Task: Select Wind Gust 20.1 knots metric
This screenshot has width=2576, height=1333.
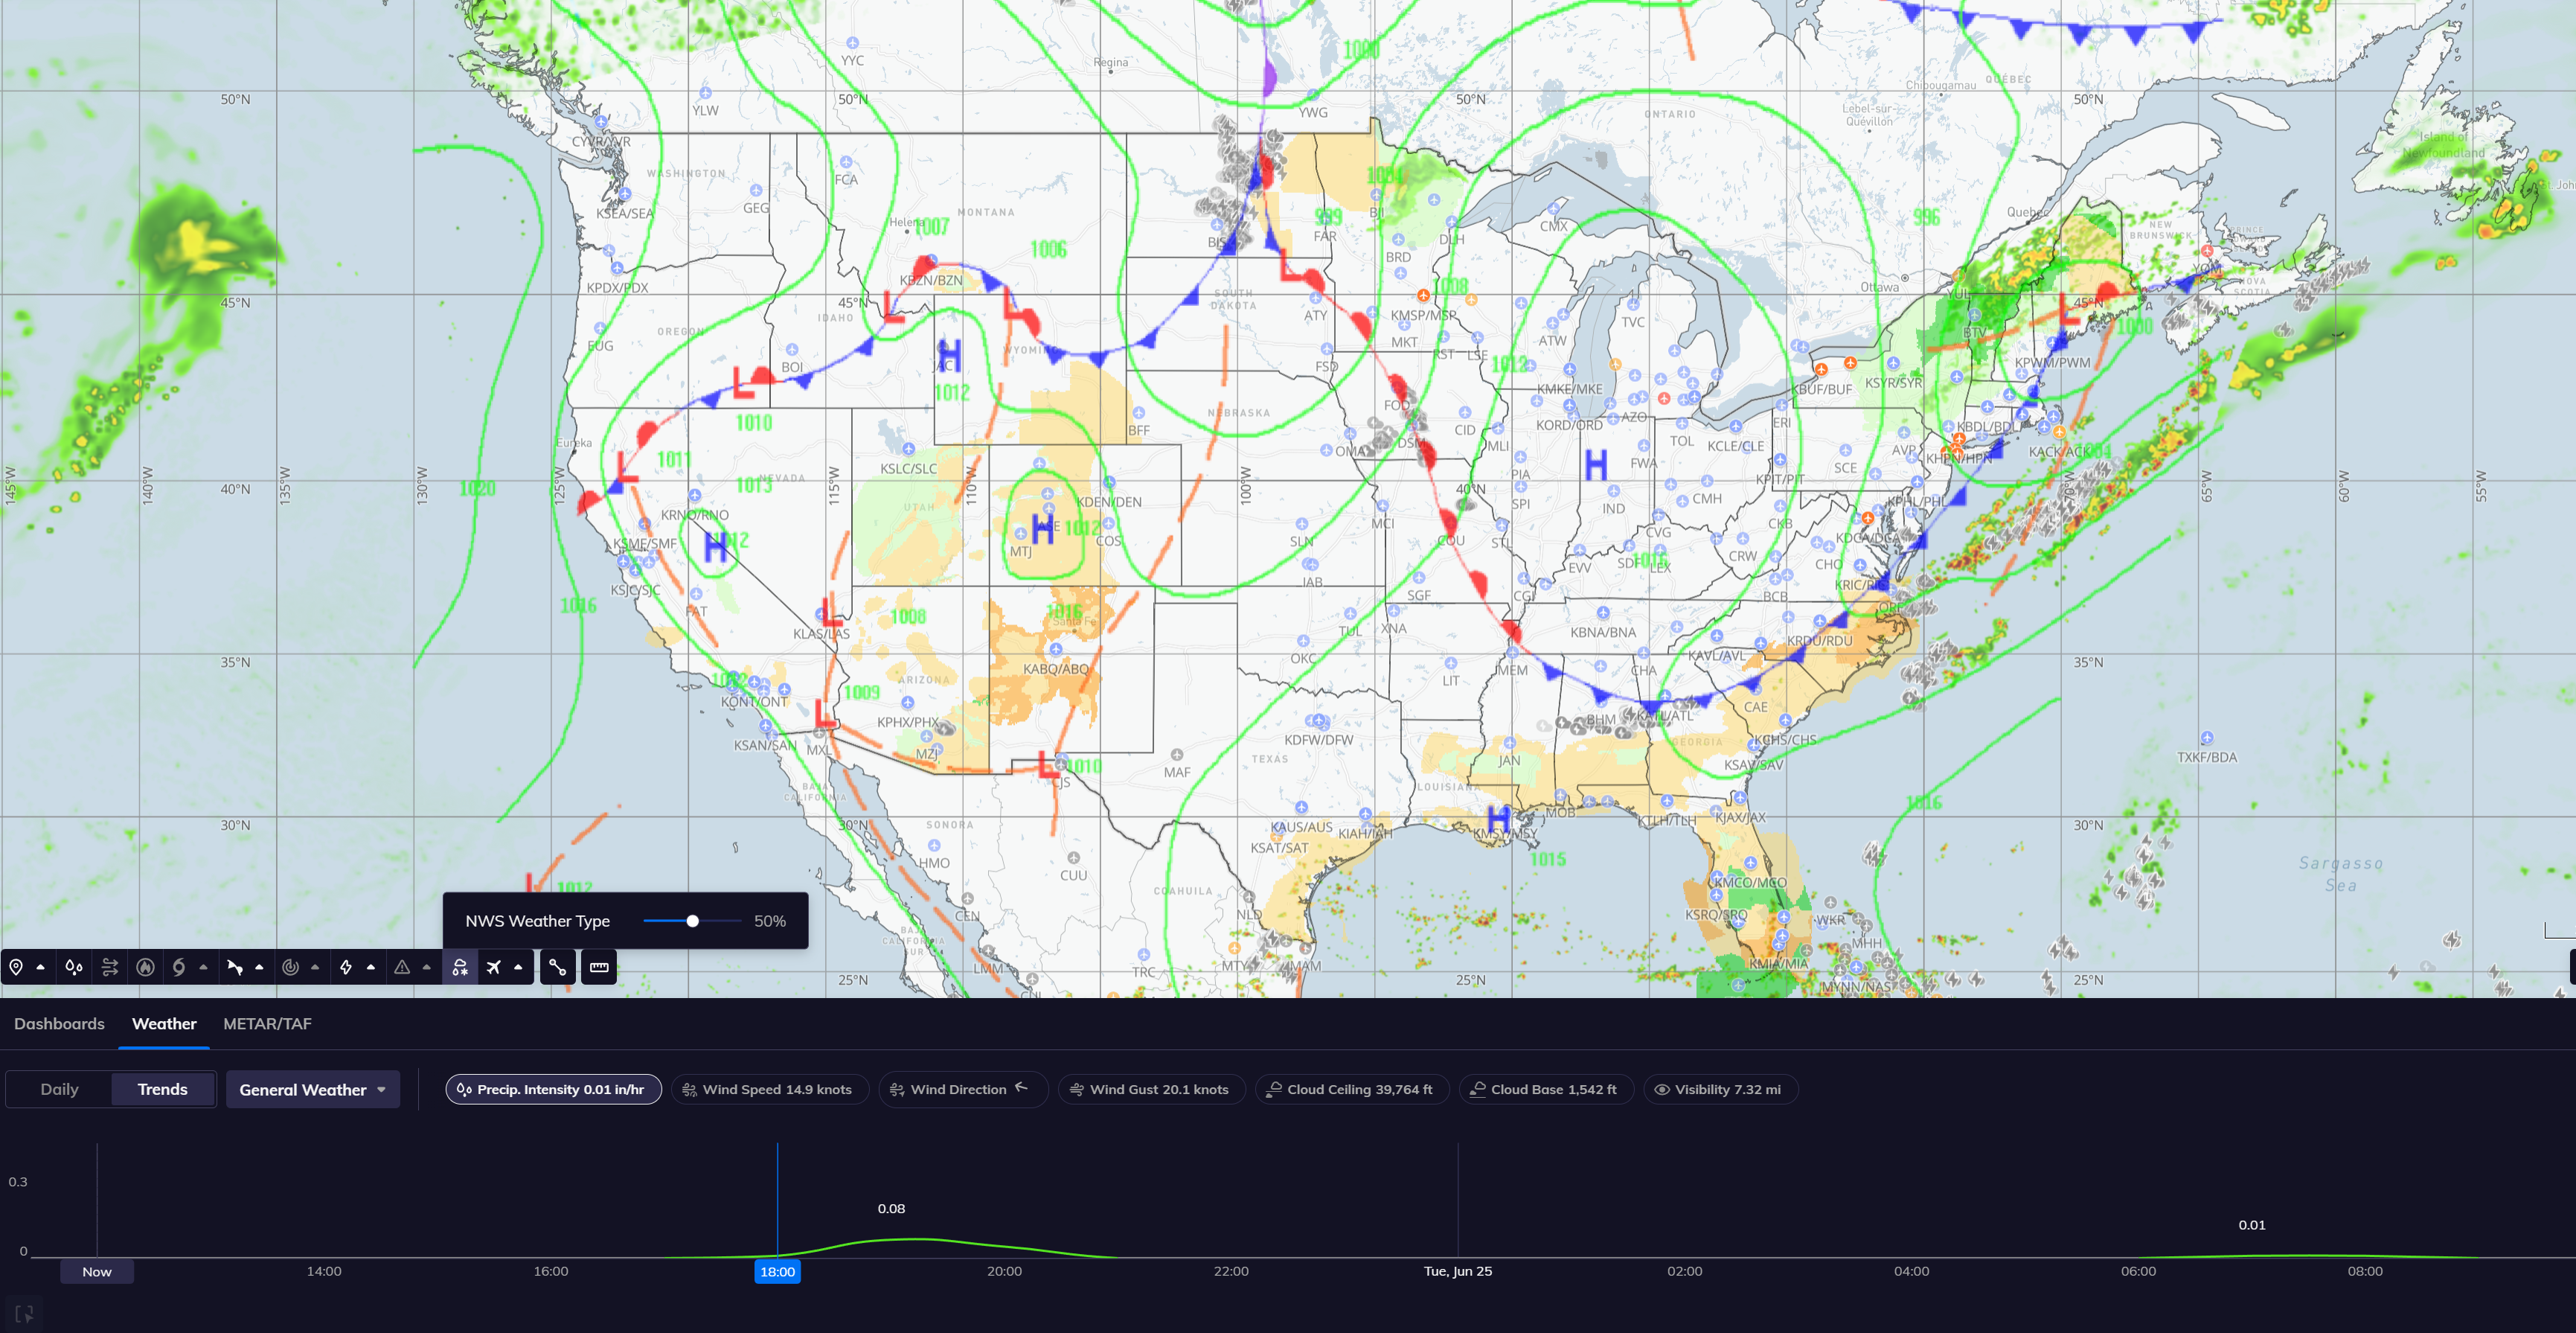Action: click(x=1151, y=1089)
